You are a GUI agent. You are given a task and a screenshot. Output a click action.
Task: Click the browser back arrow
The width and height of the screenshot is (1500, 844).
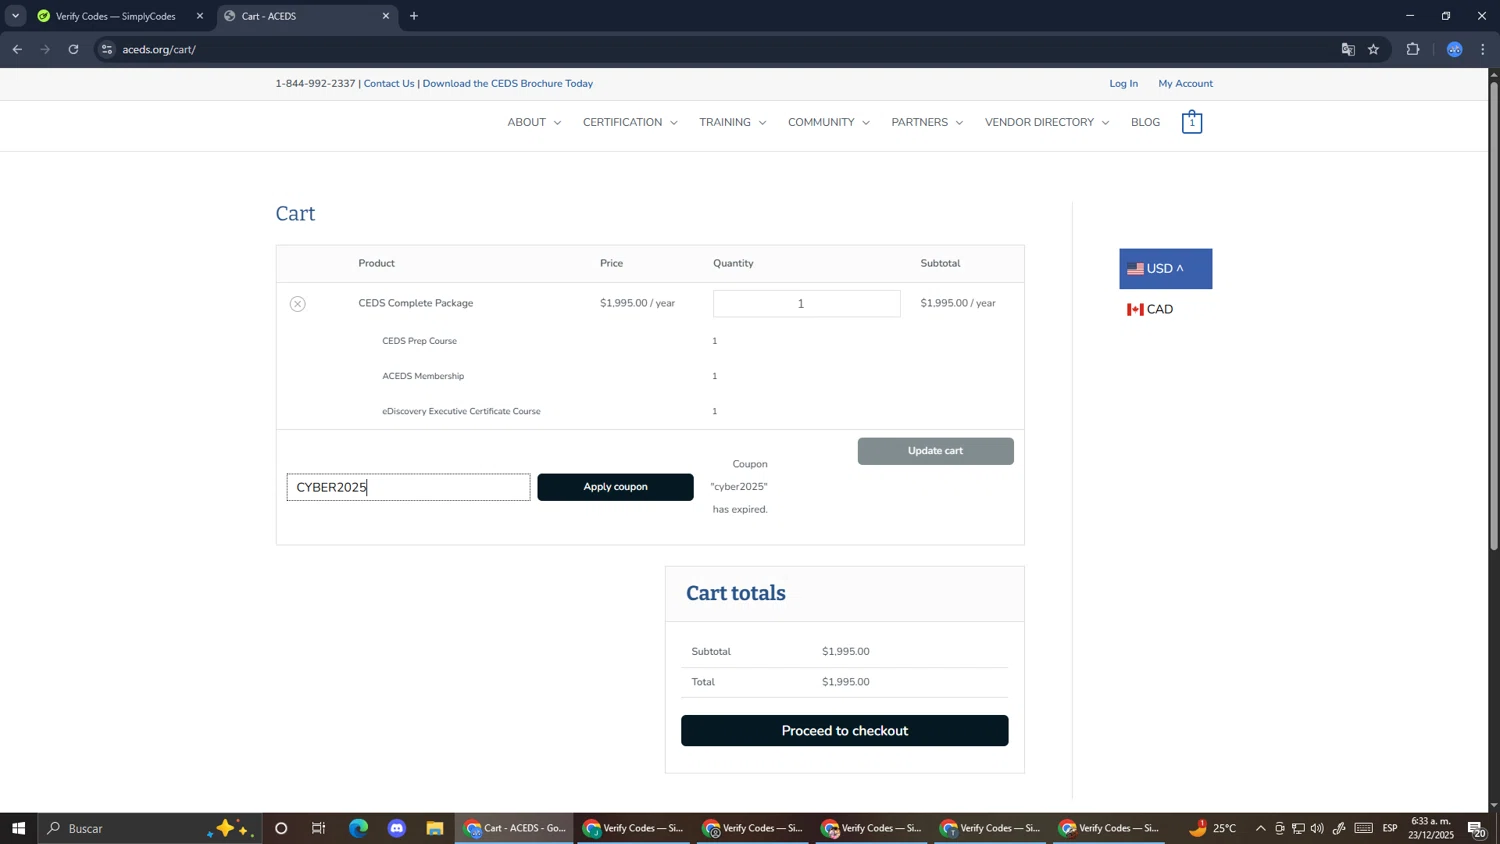[17, 49]
